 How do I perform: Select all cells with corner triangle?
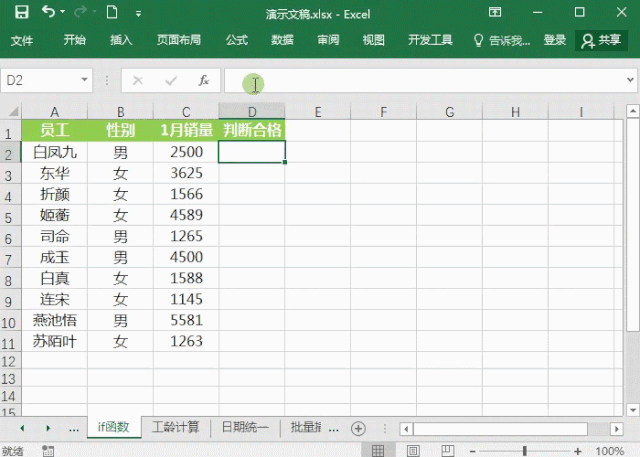click(11, 111)
